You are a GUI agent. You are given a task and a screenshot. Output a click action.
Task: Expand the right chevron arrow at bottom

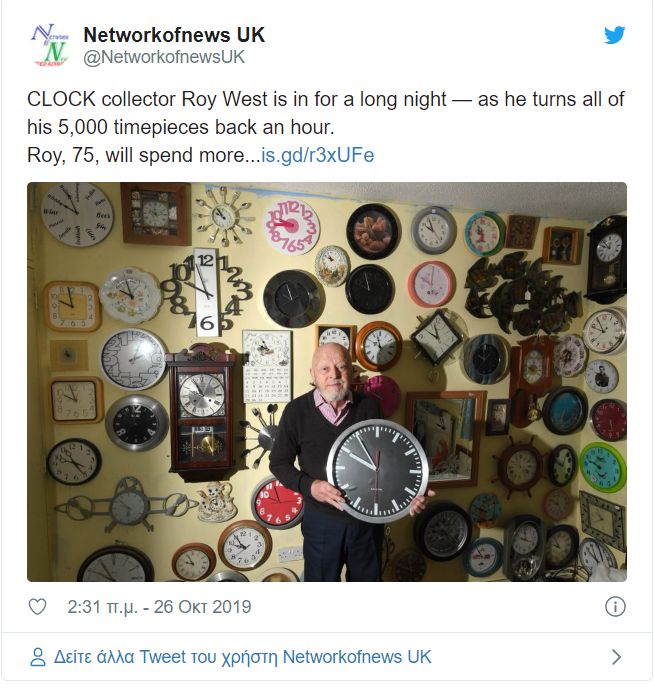pos(616,657)
